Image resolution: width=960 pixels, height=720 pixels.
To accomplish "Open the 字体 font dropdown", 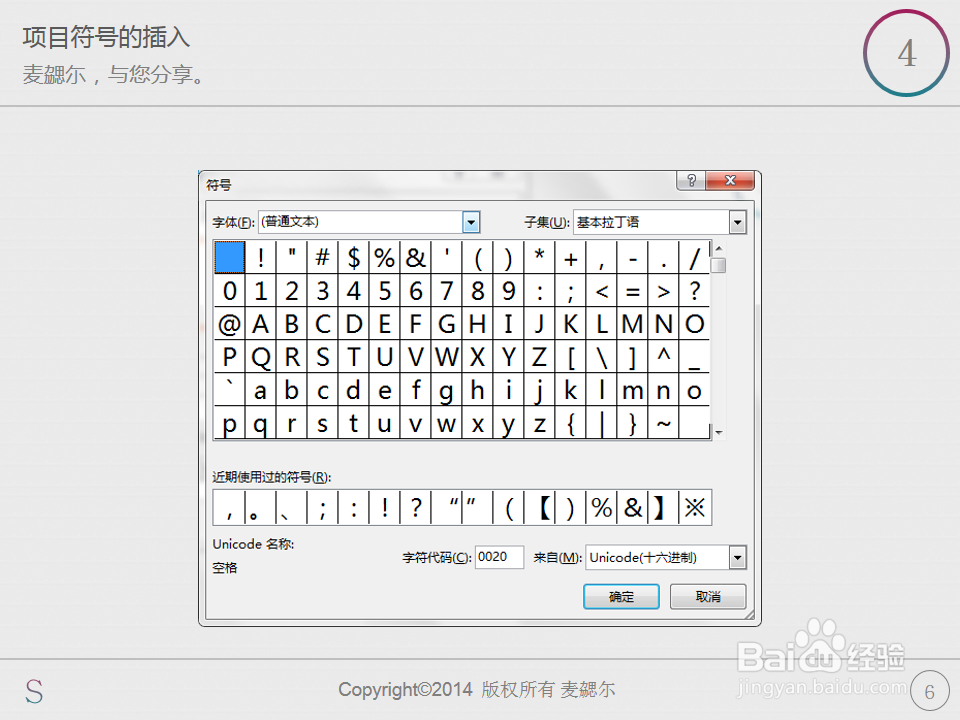I will pyautogui.click(x=470, y=221).
